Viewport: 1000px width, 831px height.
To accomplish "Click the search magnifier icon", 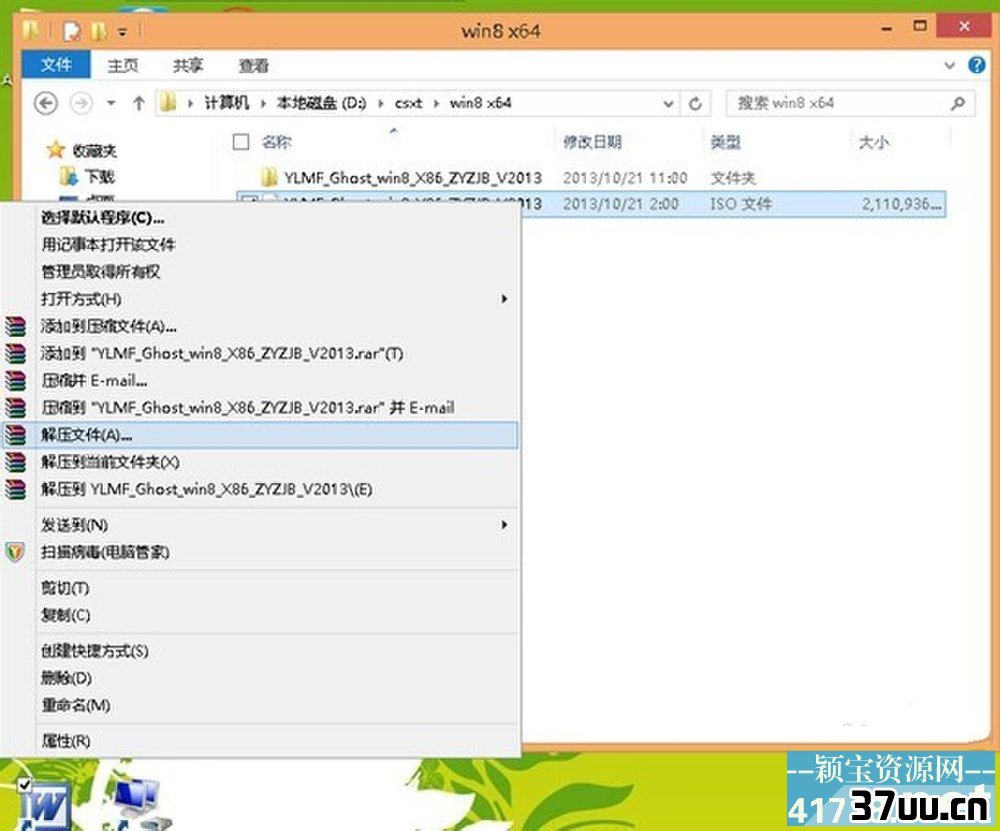I will point(957,103).
